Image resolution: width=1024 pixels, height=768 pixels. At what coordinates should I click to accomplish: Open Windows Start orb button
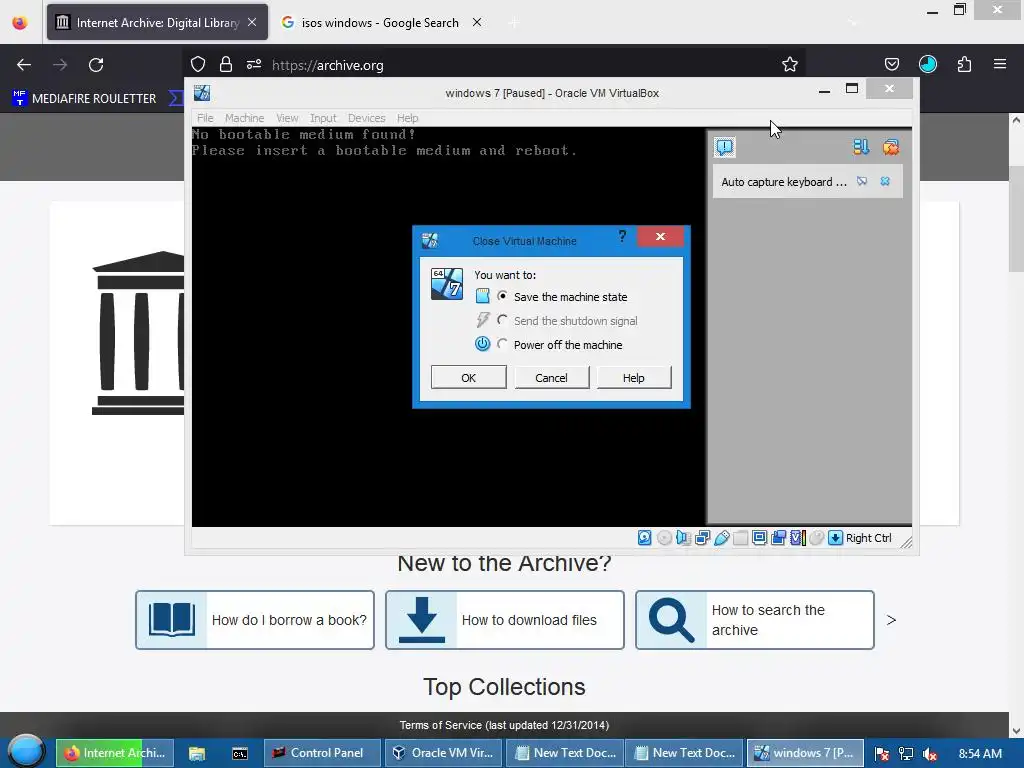pos(26,752)
